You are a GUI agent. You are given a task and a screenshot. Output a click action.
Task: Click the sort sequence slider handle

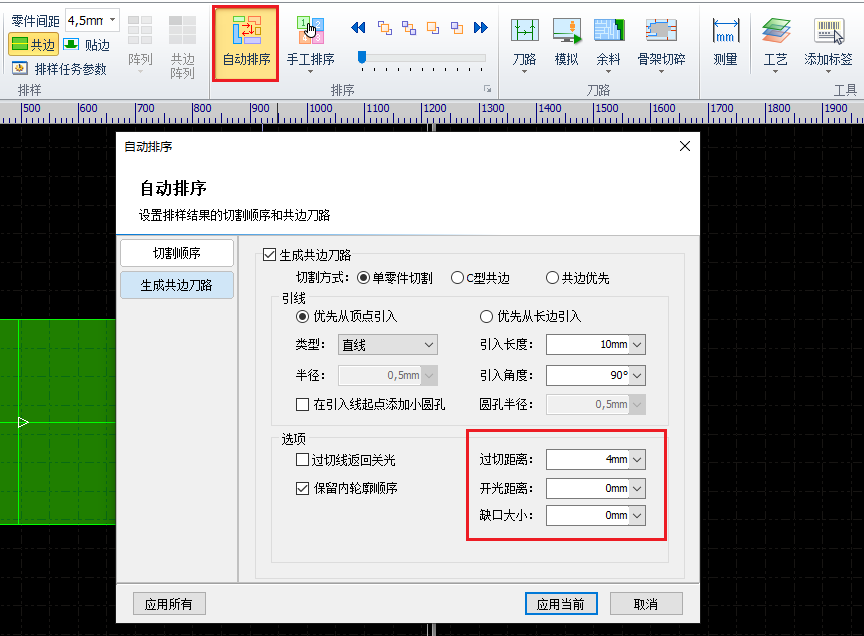pos(361,57)
